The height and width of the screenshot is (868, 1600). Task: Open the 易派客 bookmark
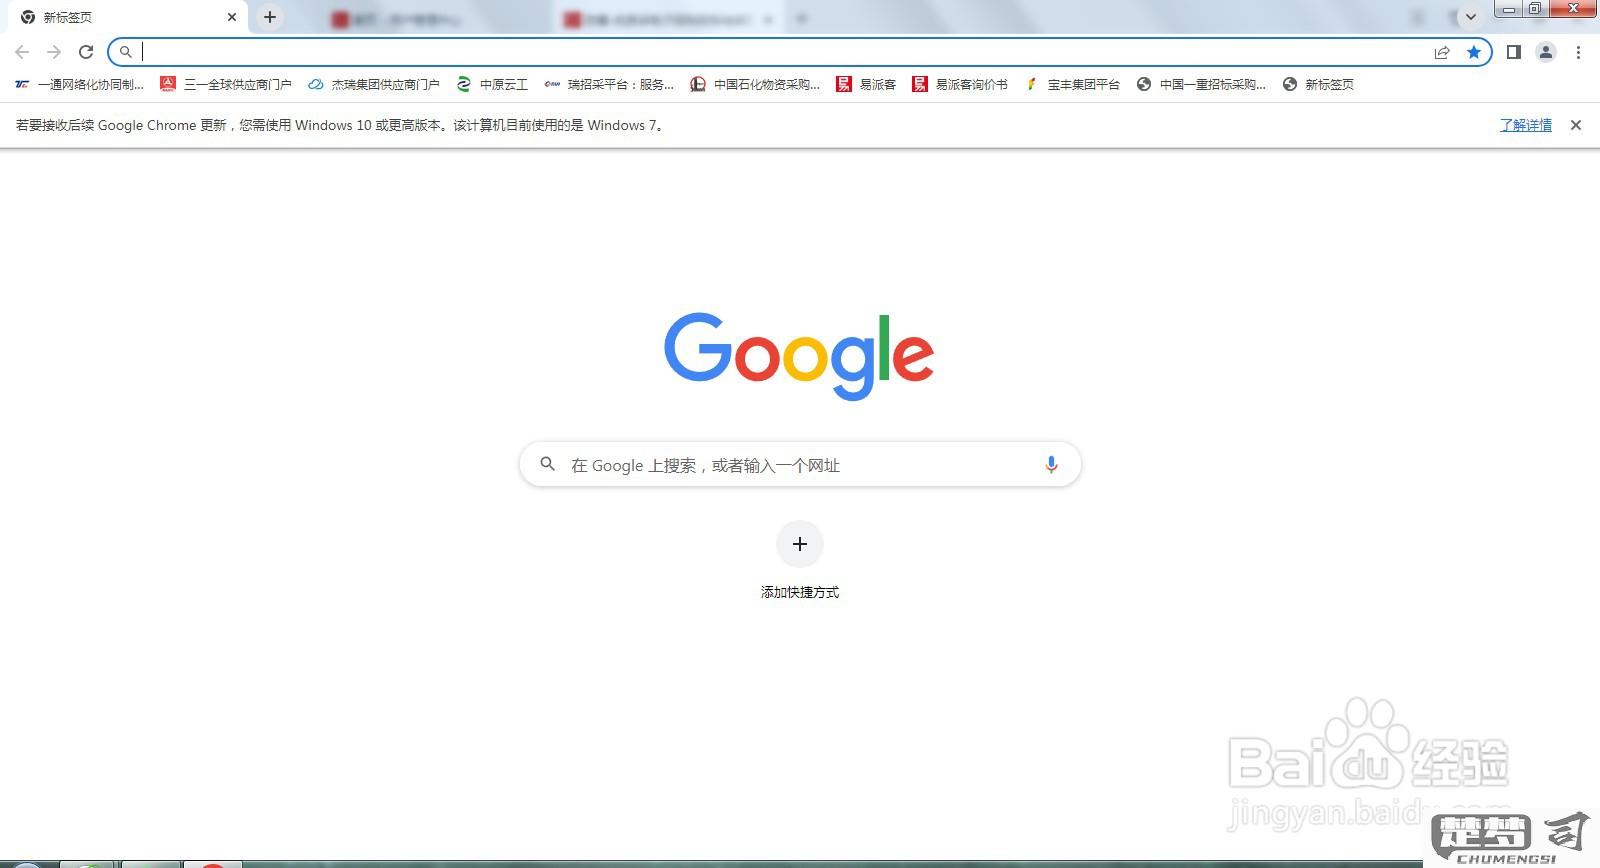point(867,85)
